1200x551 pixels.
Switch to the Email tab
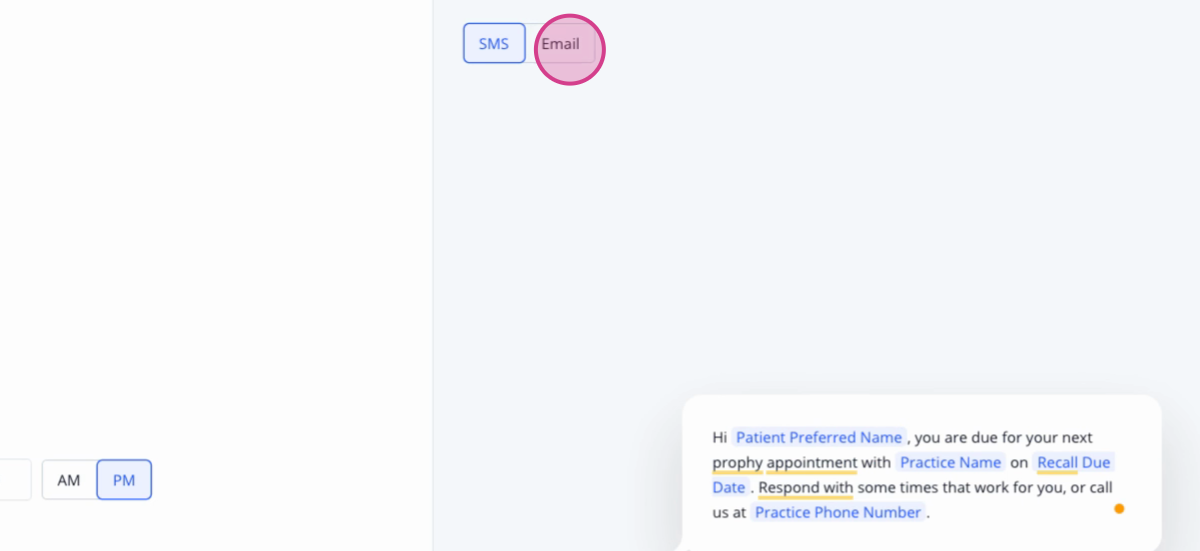(561, 43)
